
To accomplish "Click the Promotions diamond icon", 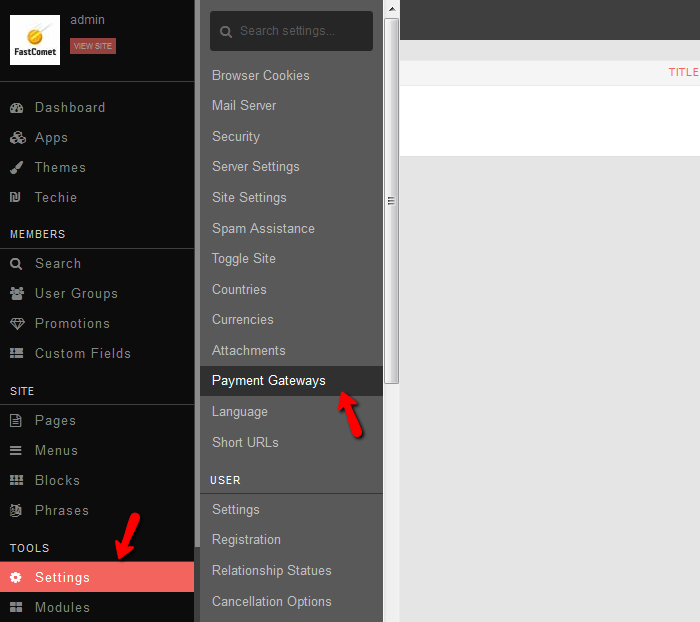I will [17, 324].
